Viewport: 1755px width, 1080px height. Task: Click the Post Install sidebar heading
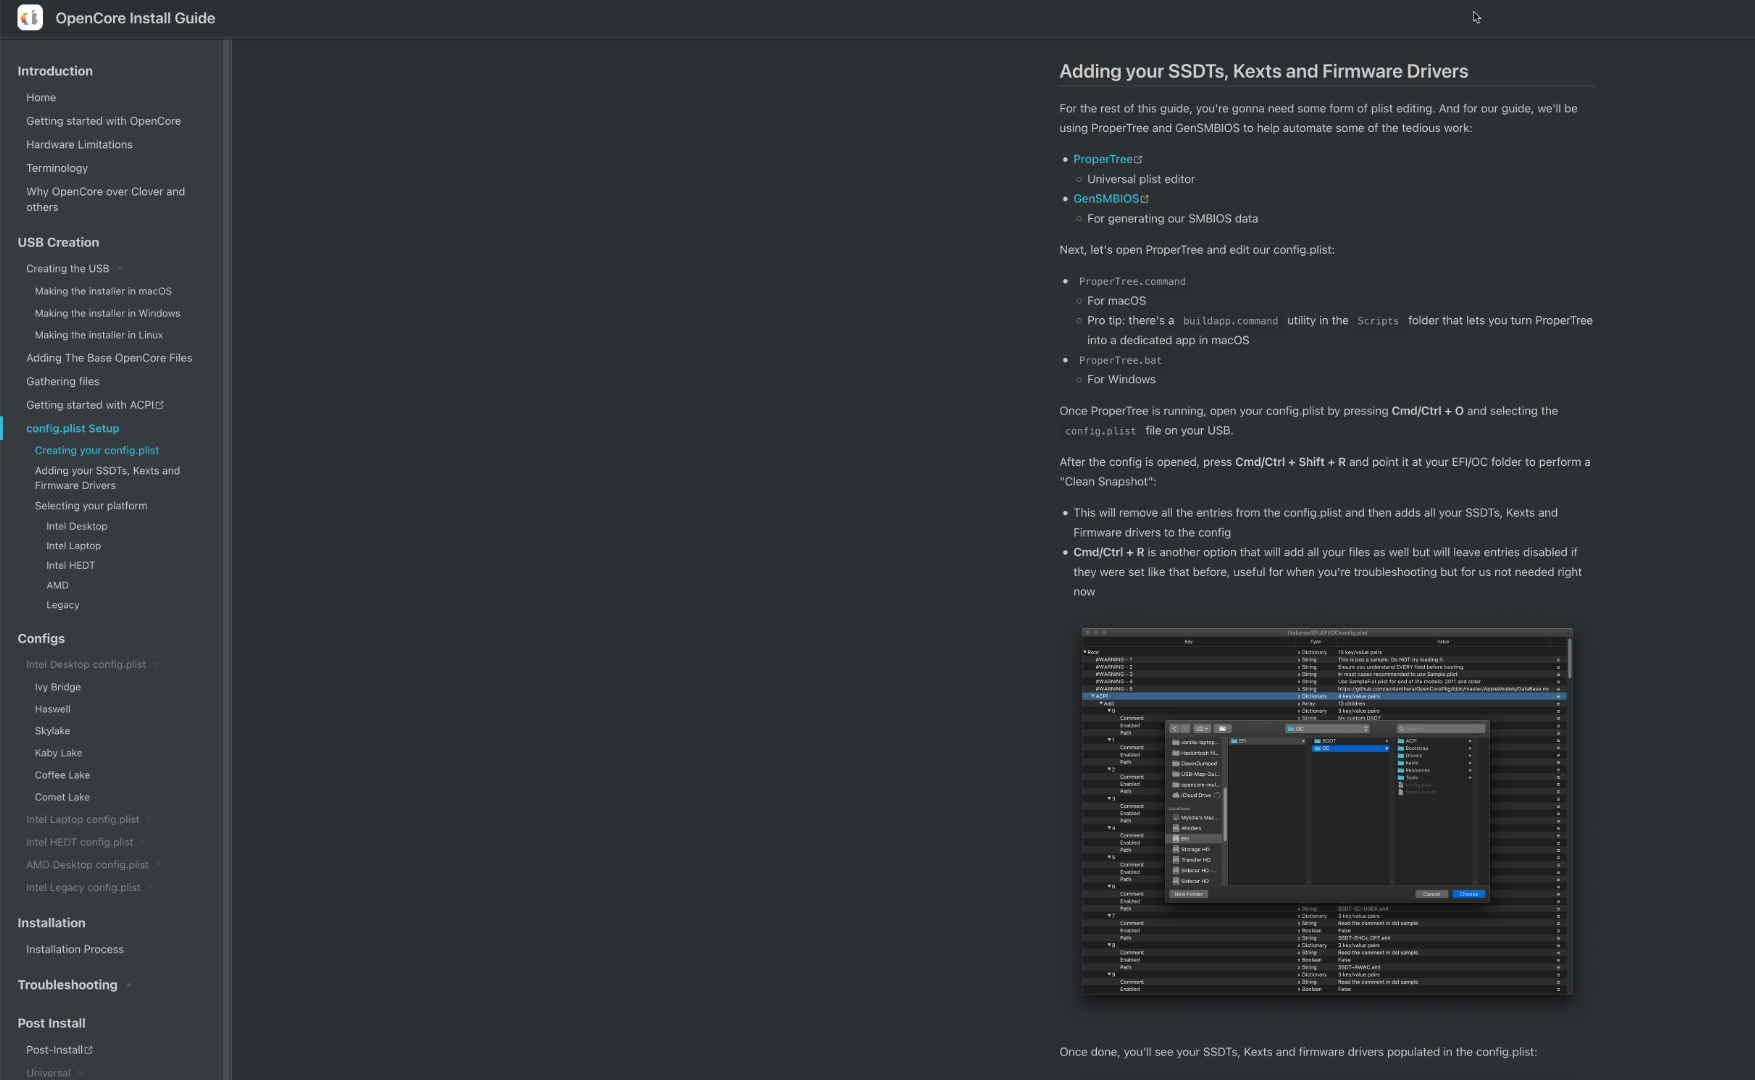(x=51, y=1024)
